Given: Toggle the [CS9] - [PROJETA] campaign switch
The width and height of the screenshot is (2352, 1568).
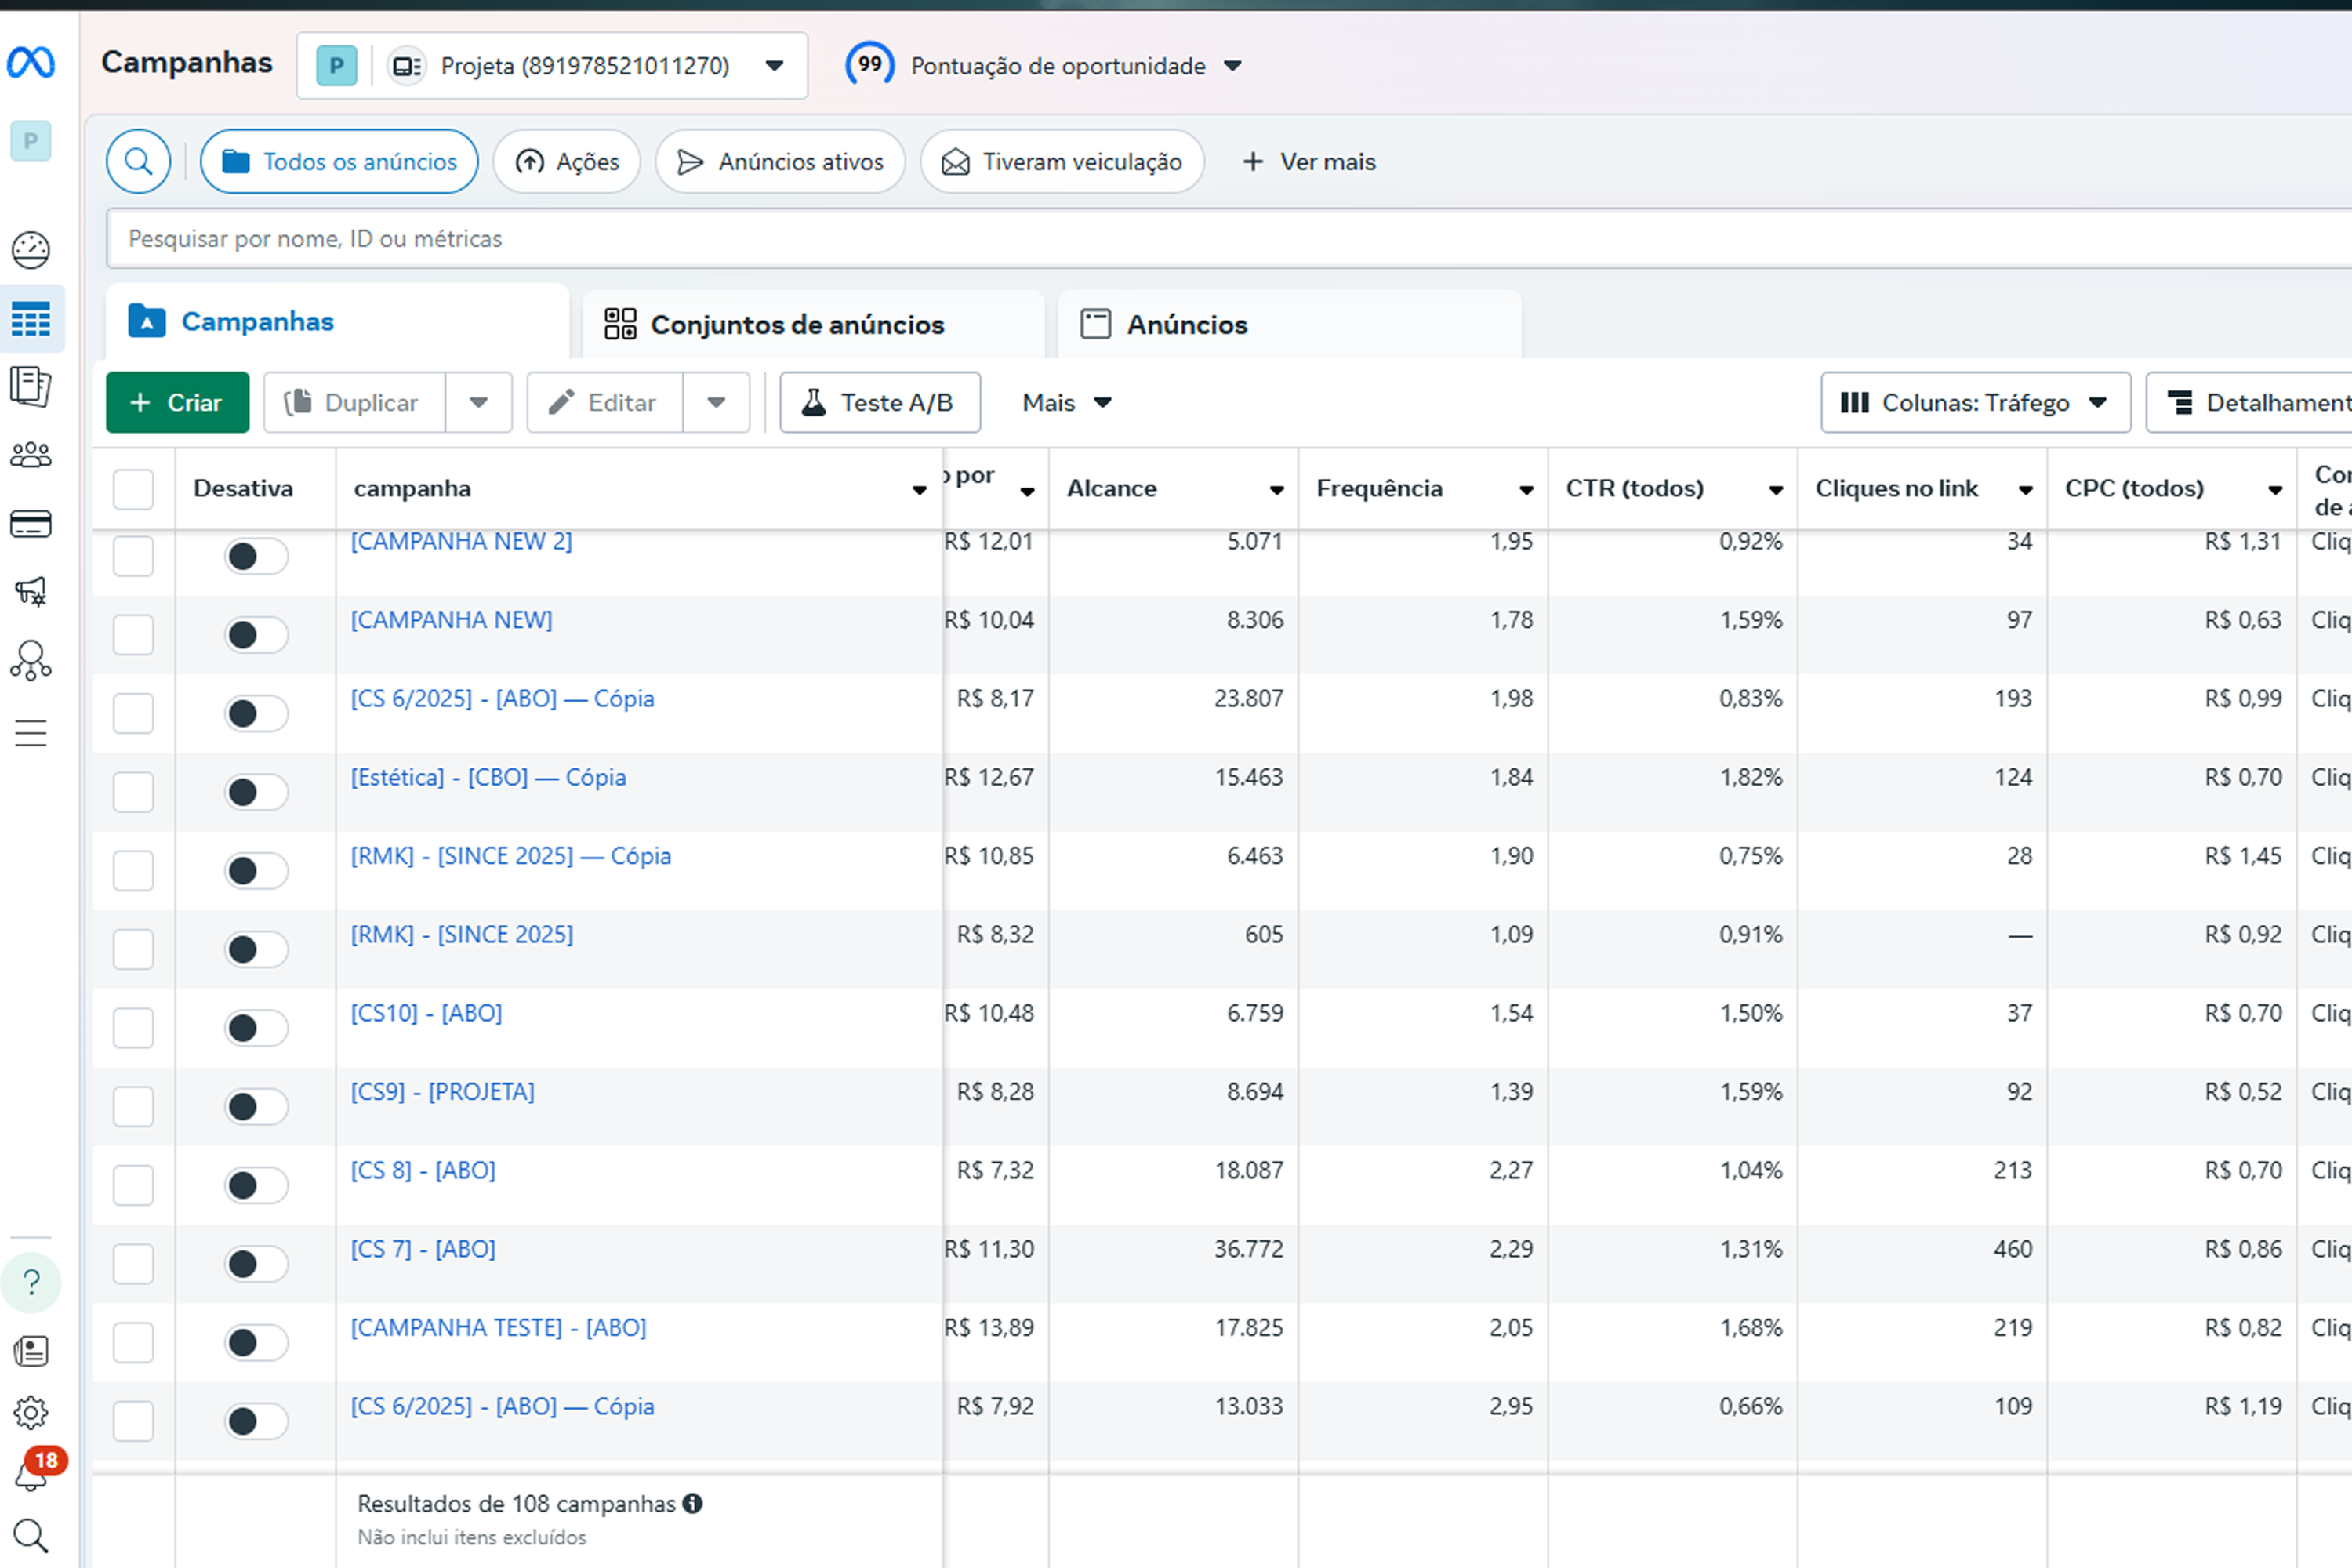Looking at the screenshot, I should point(256,1107).
